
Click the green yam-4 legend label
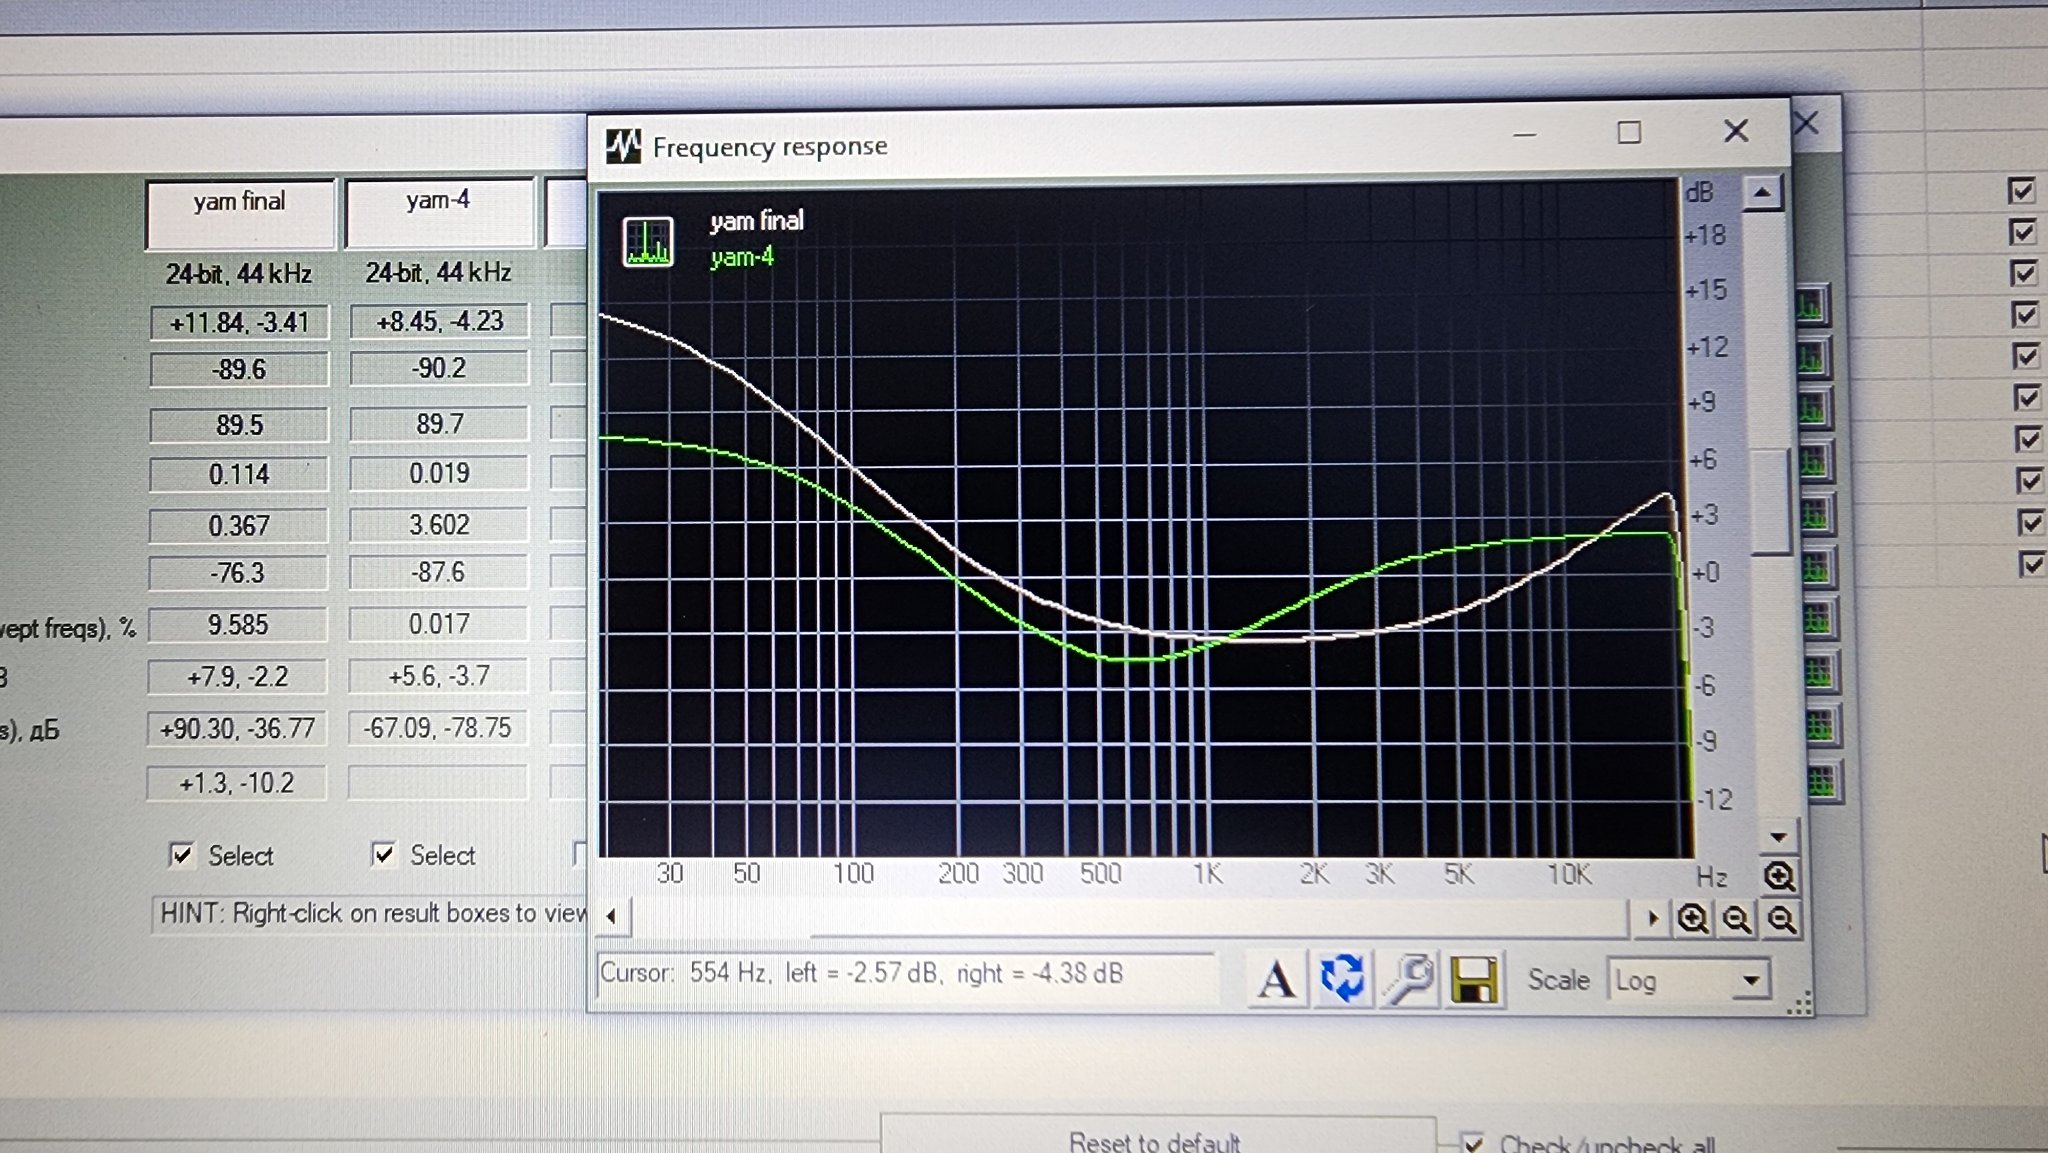pos(742,257)
